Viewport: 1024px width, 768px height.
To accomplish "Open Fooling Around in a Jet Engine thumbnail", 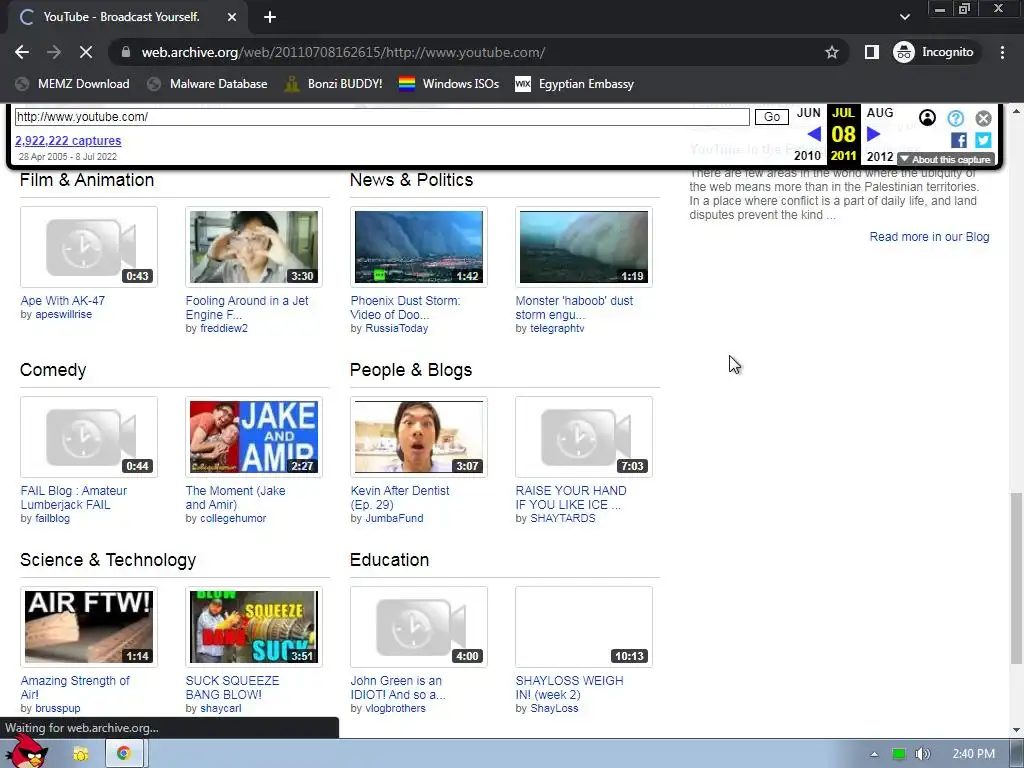I will click(254, 247).
